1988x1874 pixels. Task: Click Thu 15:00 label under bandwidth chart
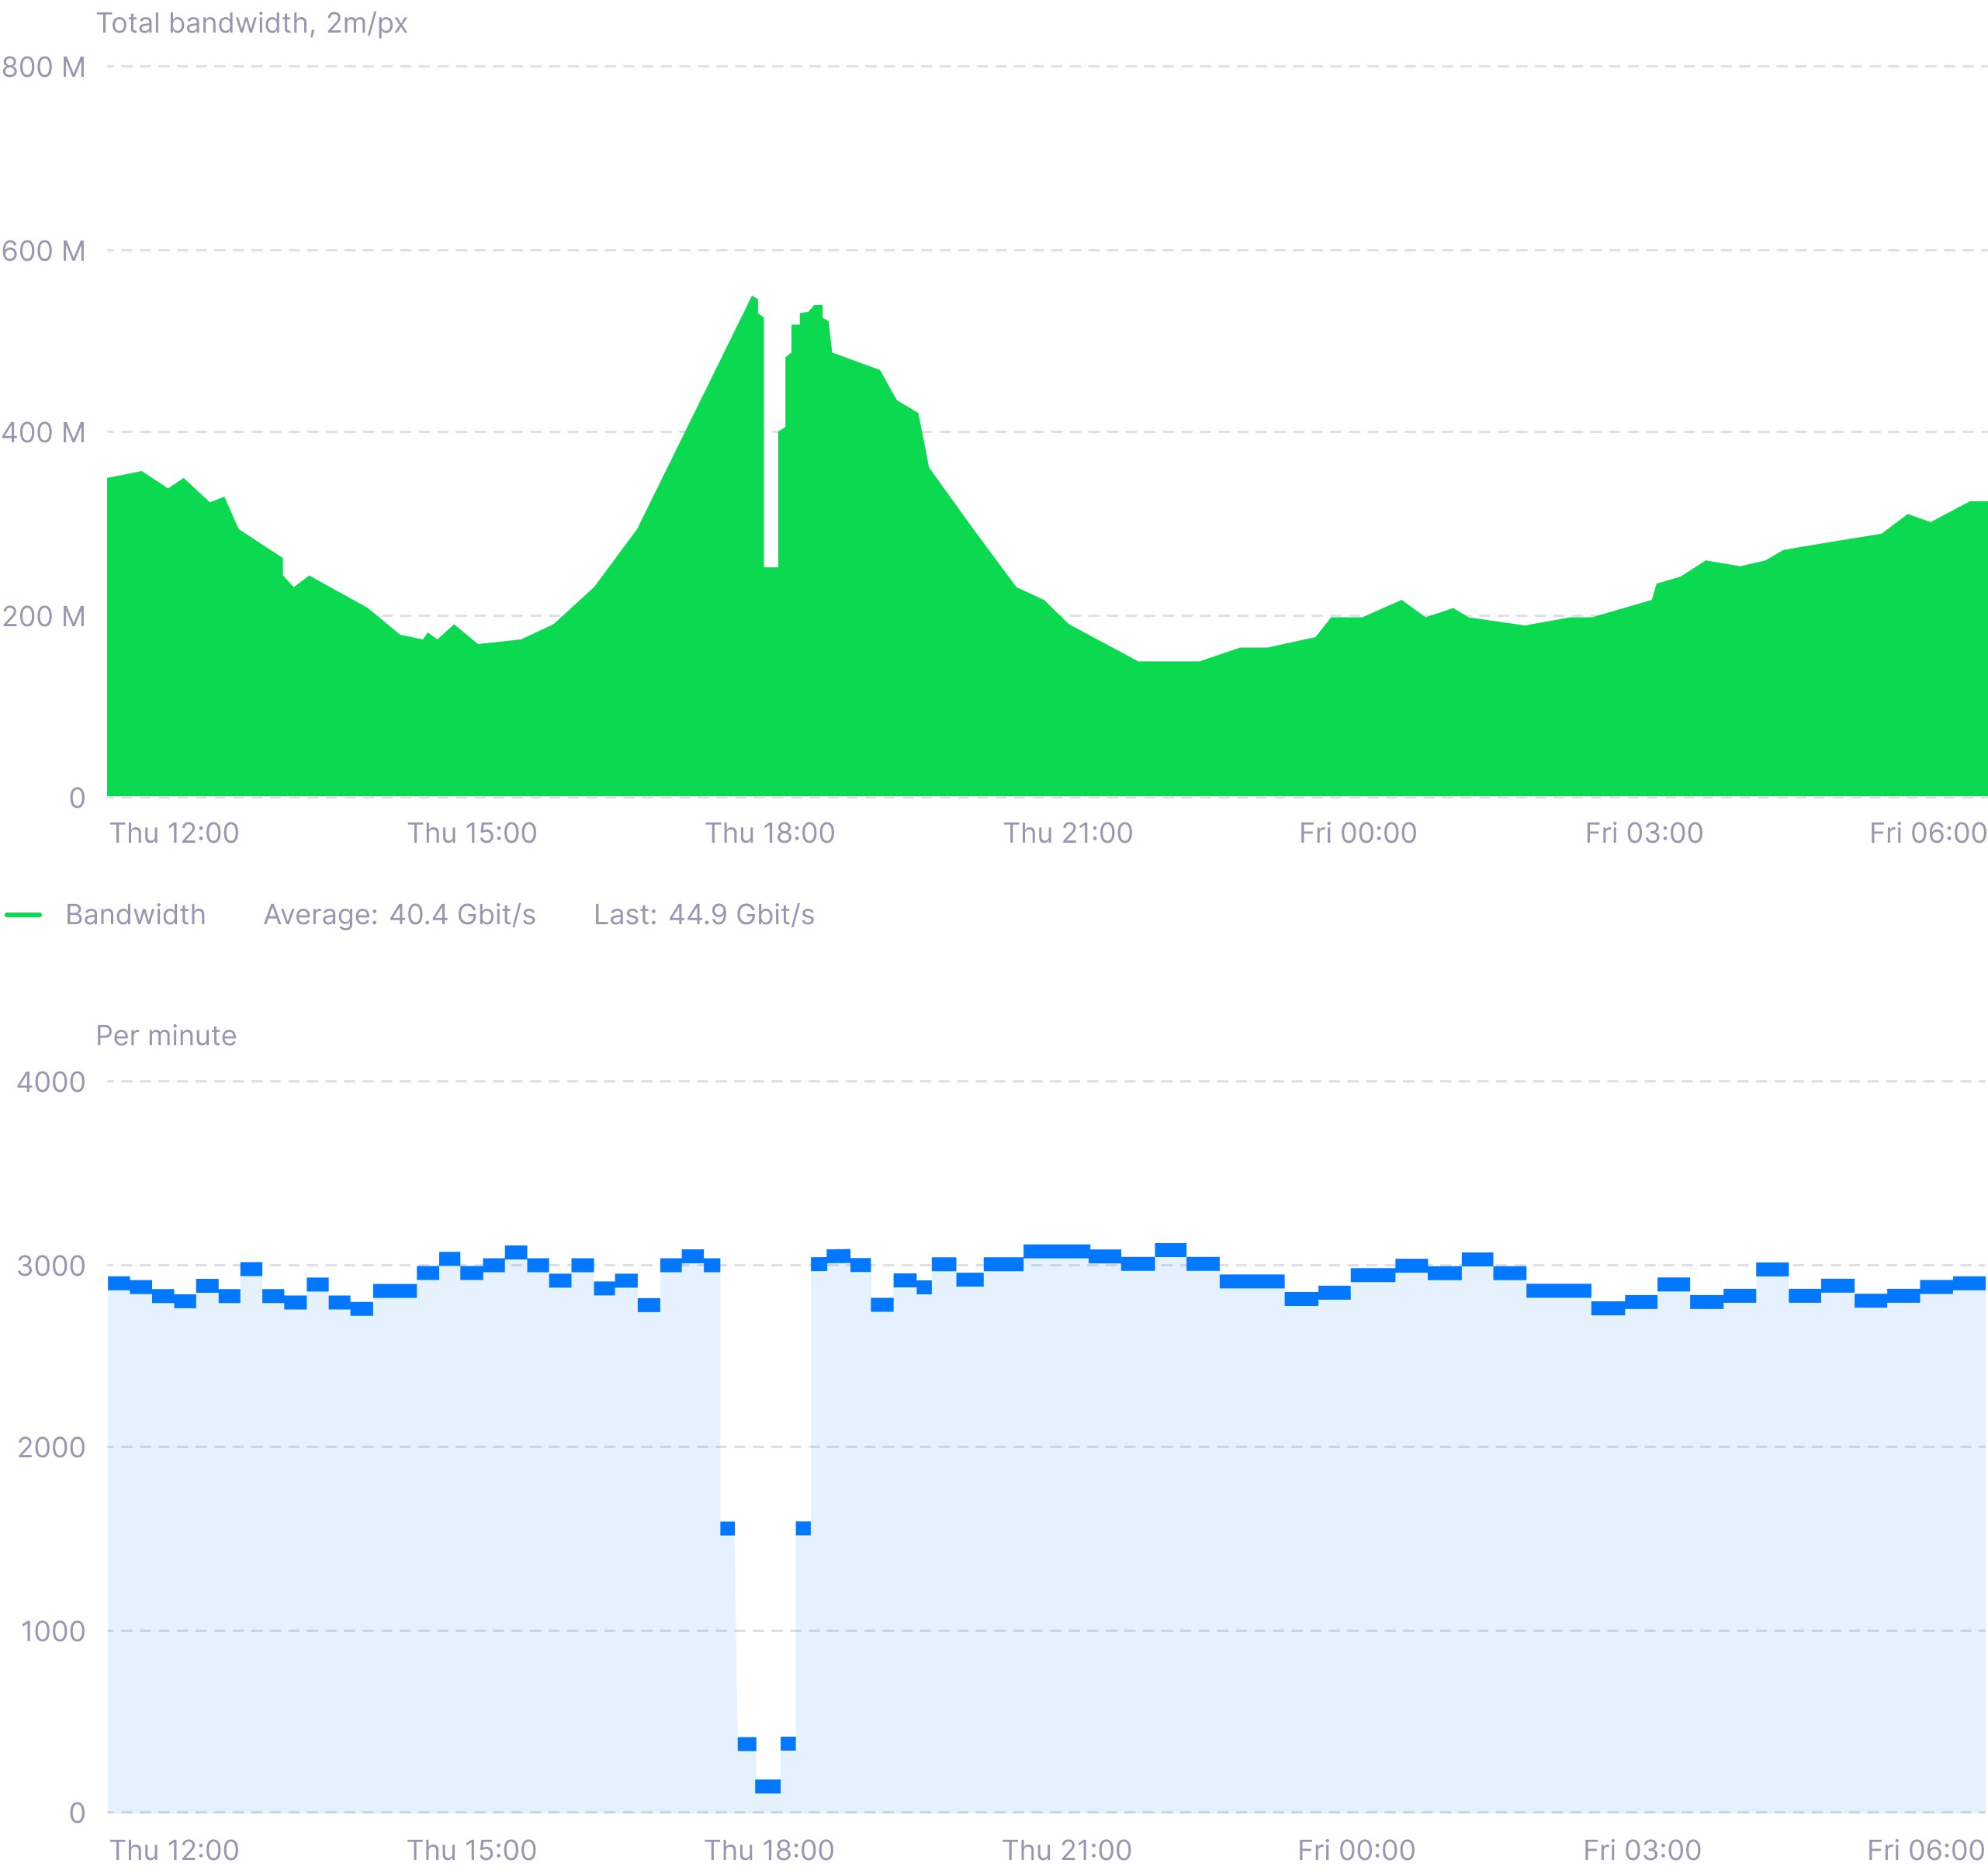tap(472, 832)
